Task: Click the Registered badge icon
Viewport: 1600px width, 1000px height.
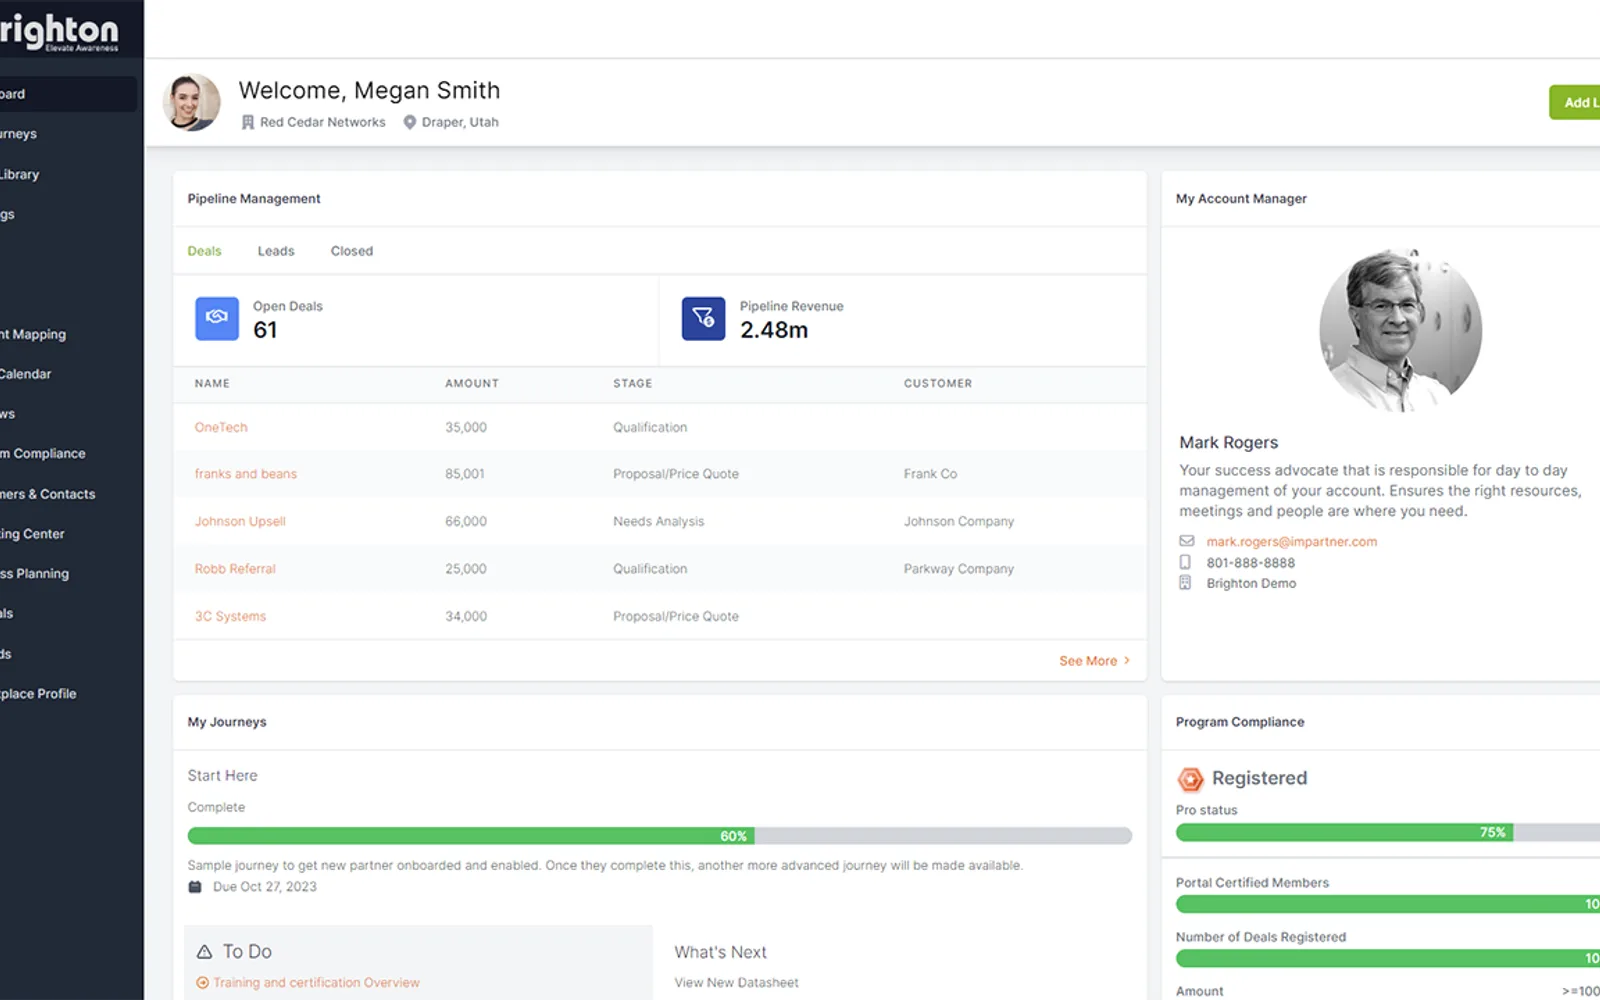Action: [x=1190, y=779]
